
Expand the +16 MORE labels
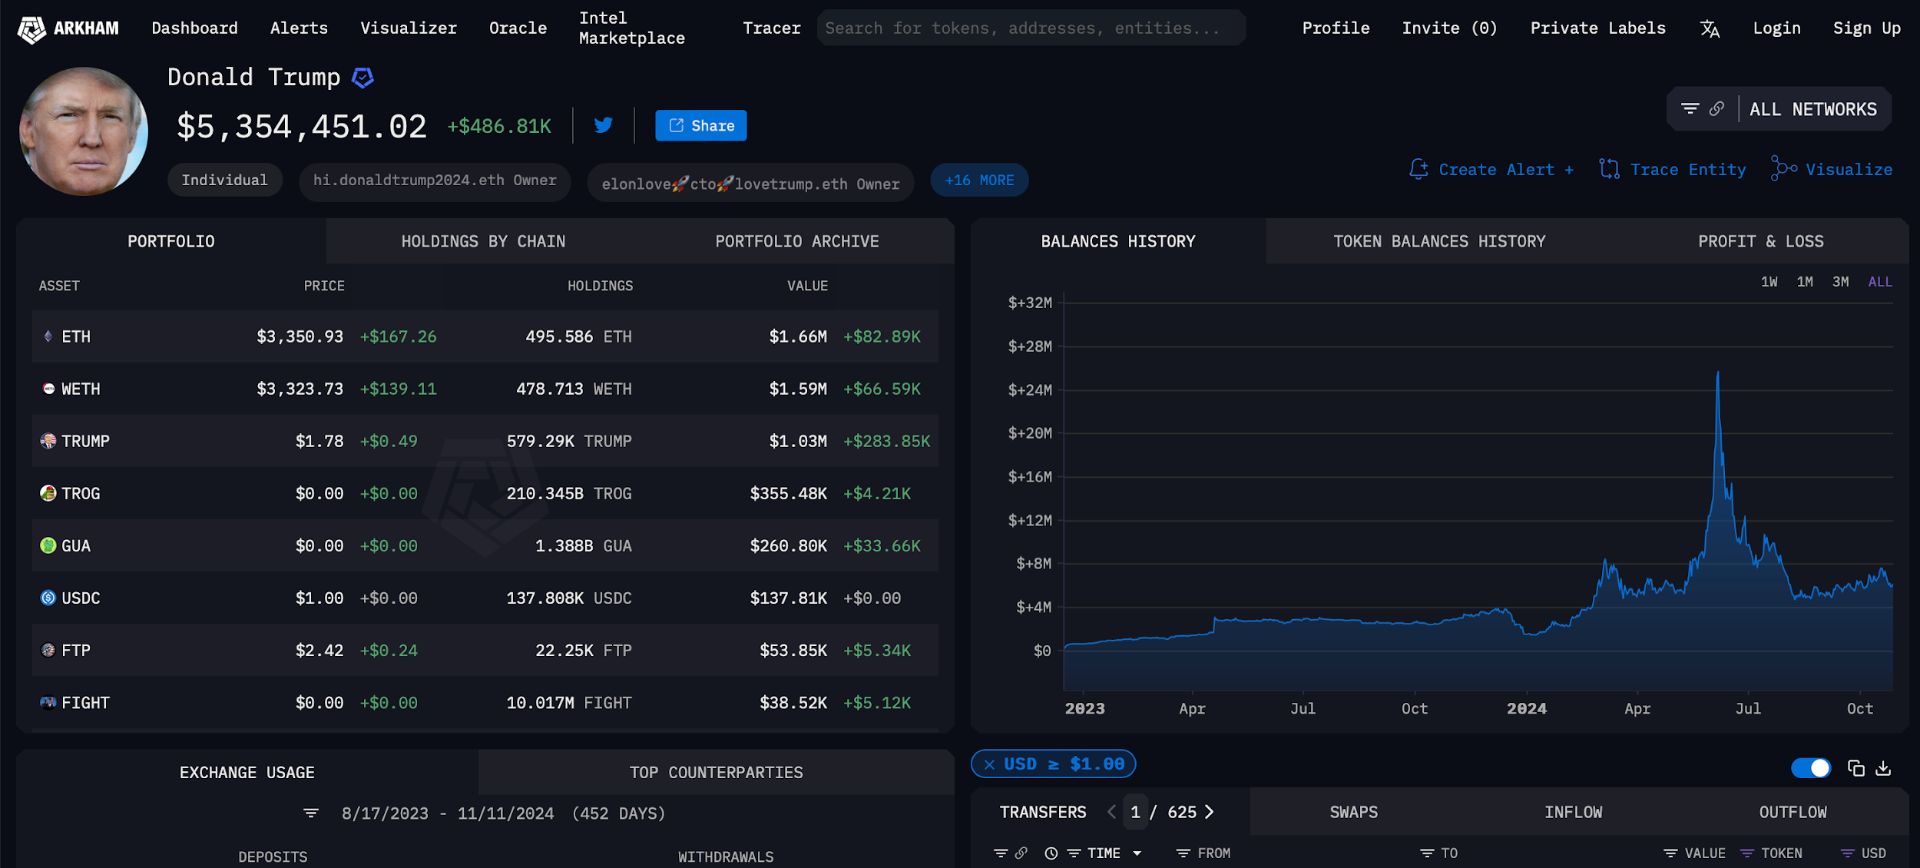tap(979, 180)
